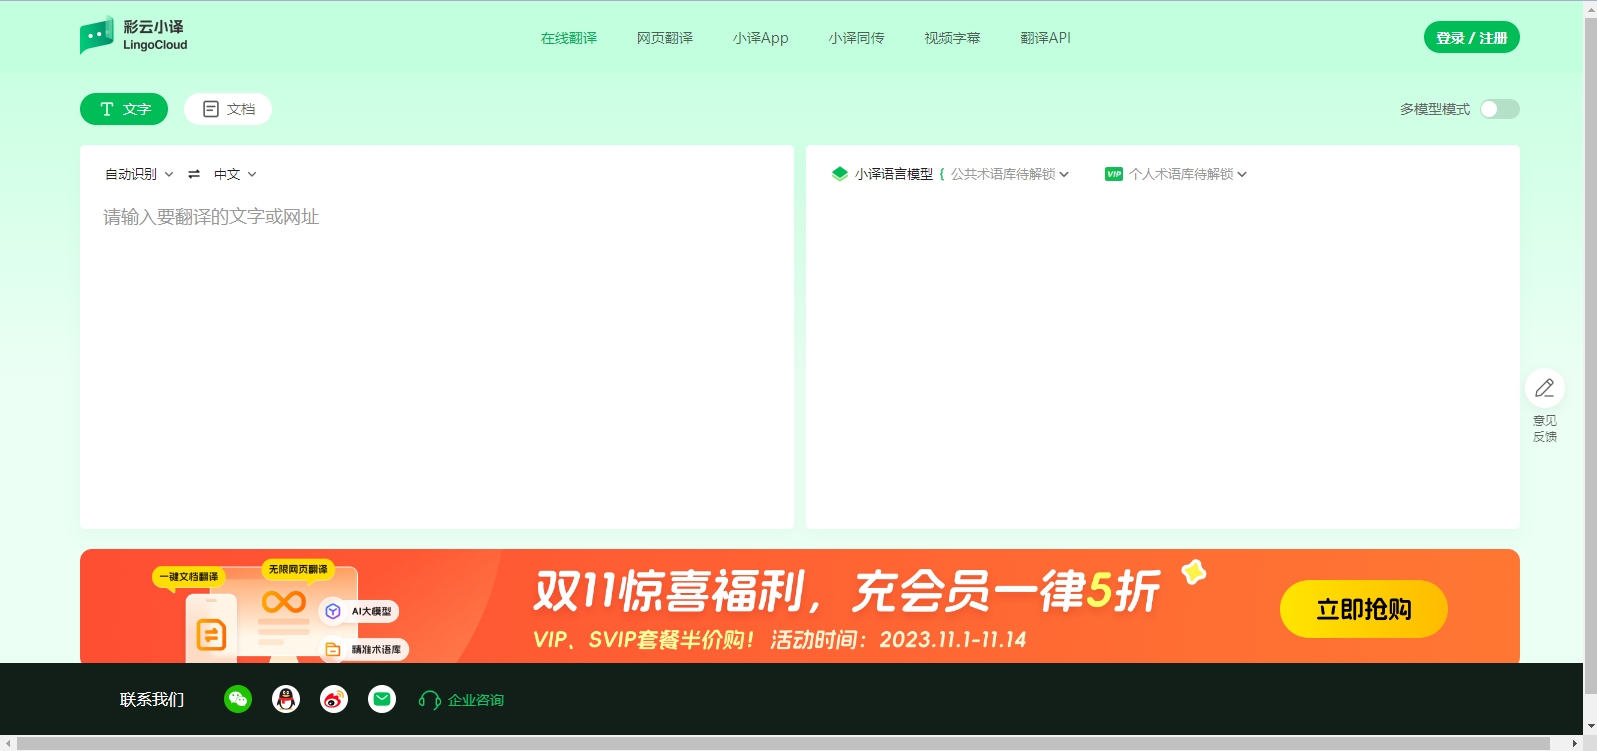1597x751 pixels.
Task: Select the 文字 text mode tab
Action: 124,109
